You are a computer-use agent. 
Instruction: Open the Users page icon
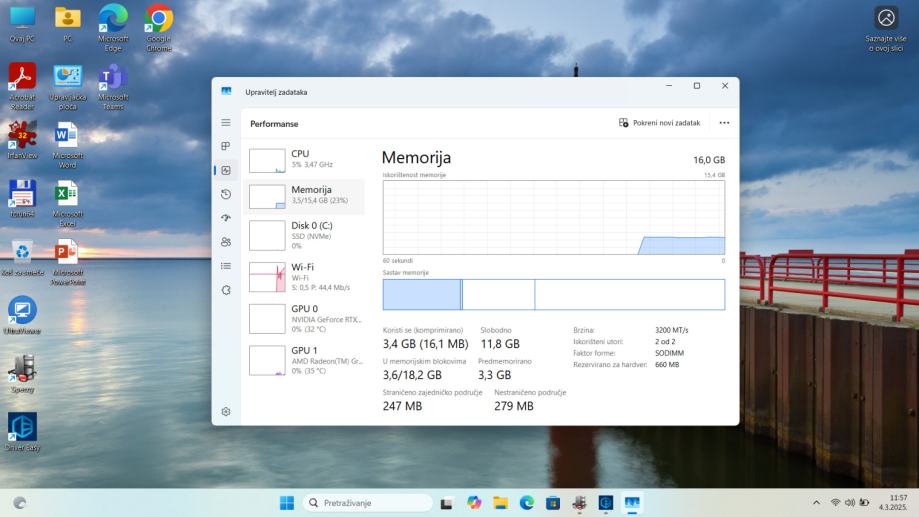(x=226, y=242)
